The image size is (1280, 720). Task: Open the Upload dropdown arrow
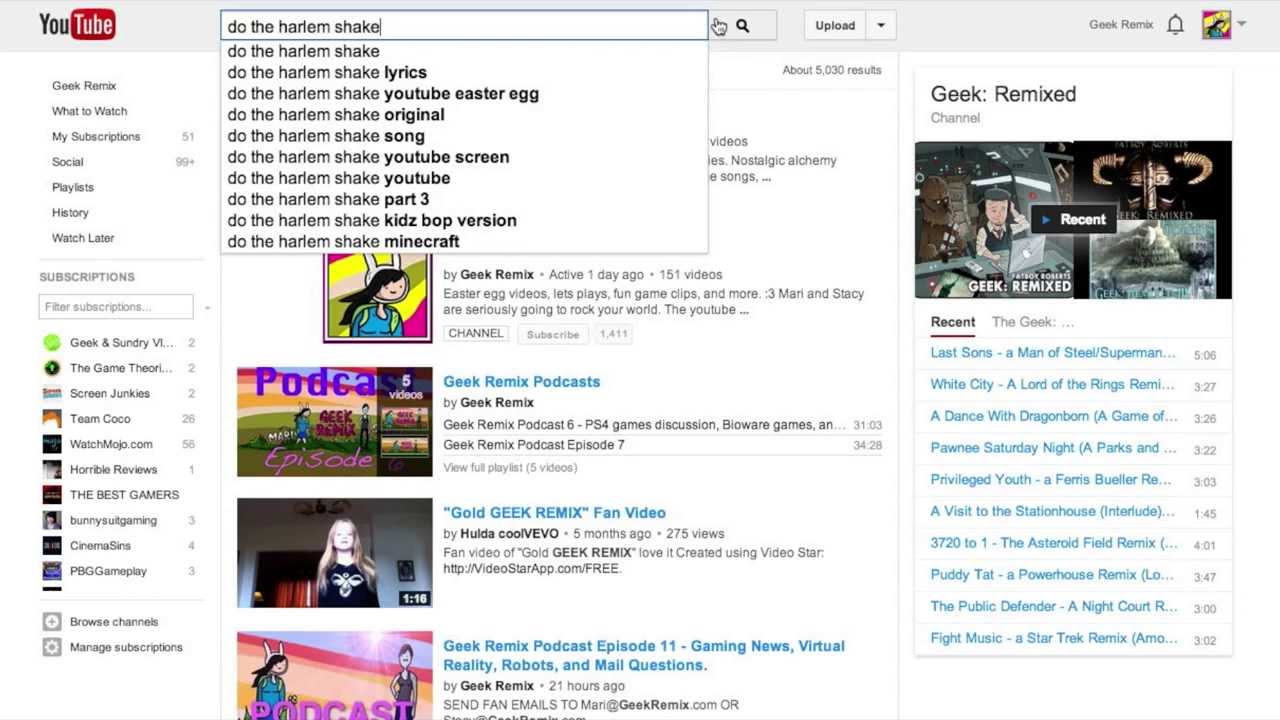point(881,26)
